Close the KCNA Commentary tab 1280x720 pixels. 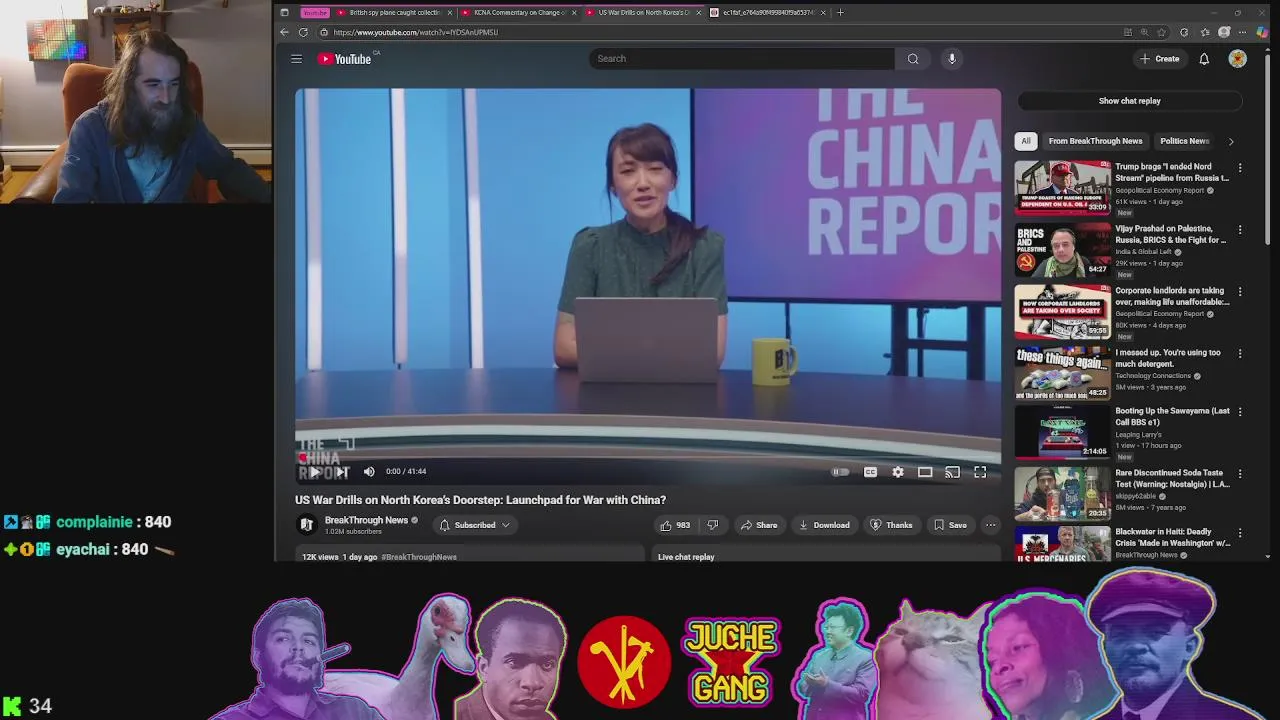[574, 12]
